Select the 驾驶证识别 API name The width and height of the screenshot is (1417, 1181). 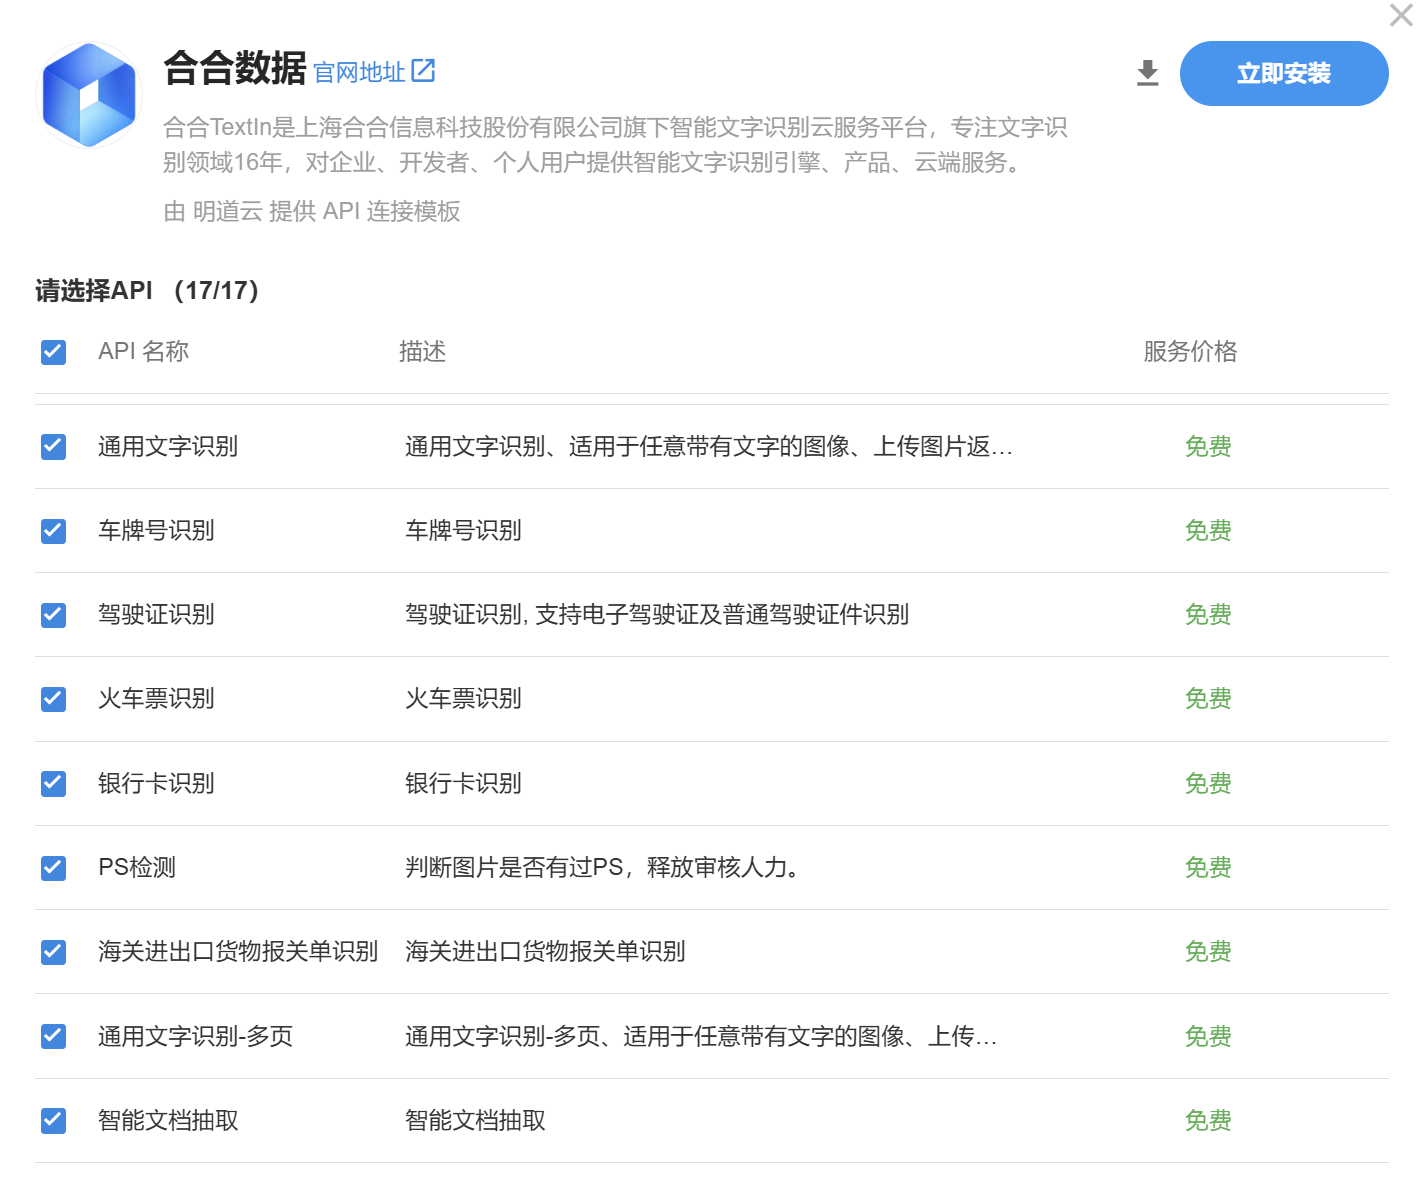click(156, 614)
